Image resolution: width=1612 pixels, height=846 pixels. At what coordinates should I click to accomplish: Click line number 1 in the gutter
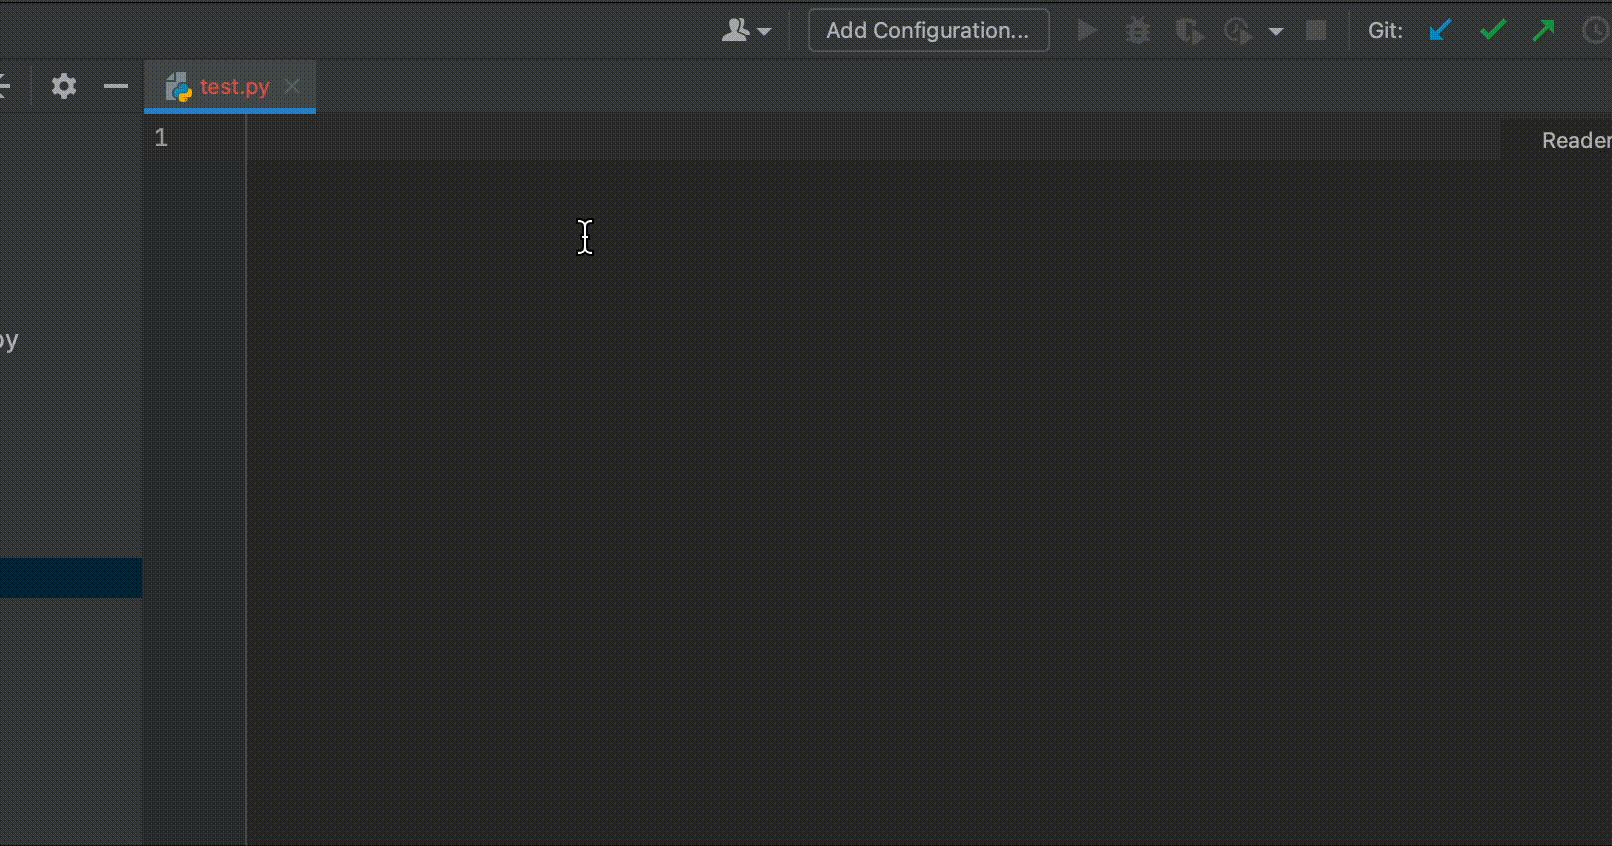tap(161, 137)
